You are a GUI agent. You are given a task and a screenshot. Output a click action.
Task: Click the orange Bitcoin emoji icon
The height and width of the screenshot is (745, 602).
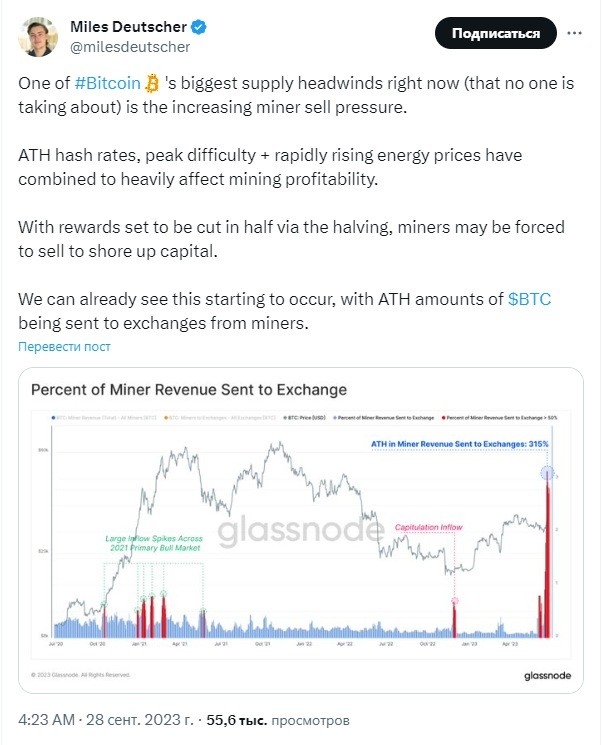click(152, 83)
